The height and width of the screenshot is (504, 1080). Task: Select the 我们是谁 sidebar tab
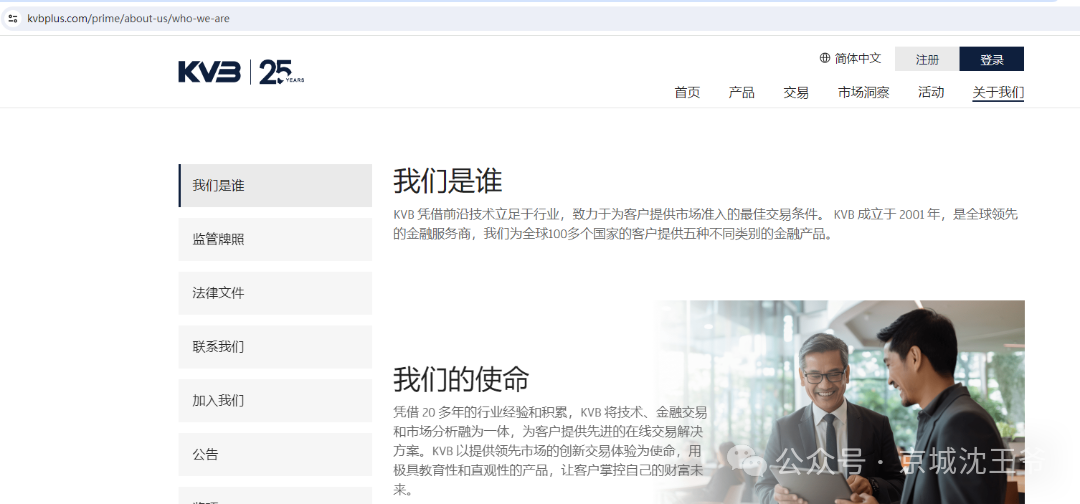coord(275,186)
